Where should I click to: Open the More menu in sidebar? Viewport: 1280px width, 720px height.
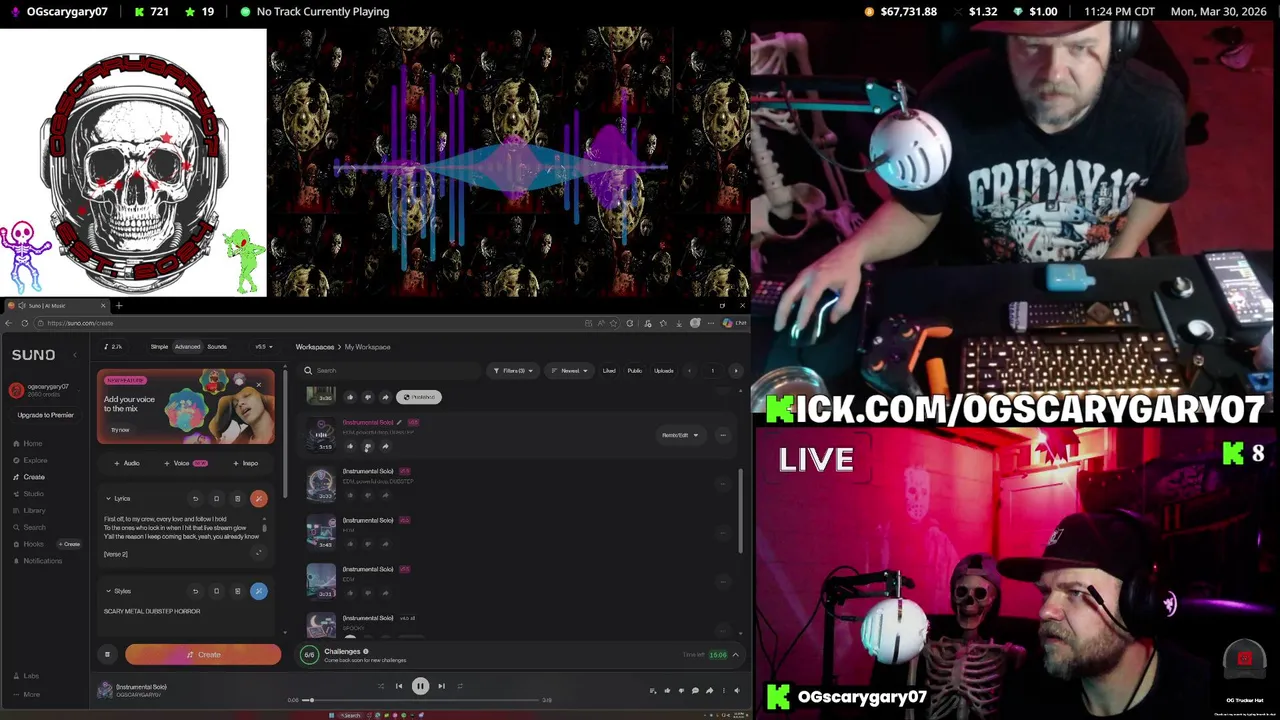(x=27, y=694)
